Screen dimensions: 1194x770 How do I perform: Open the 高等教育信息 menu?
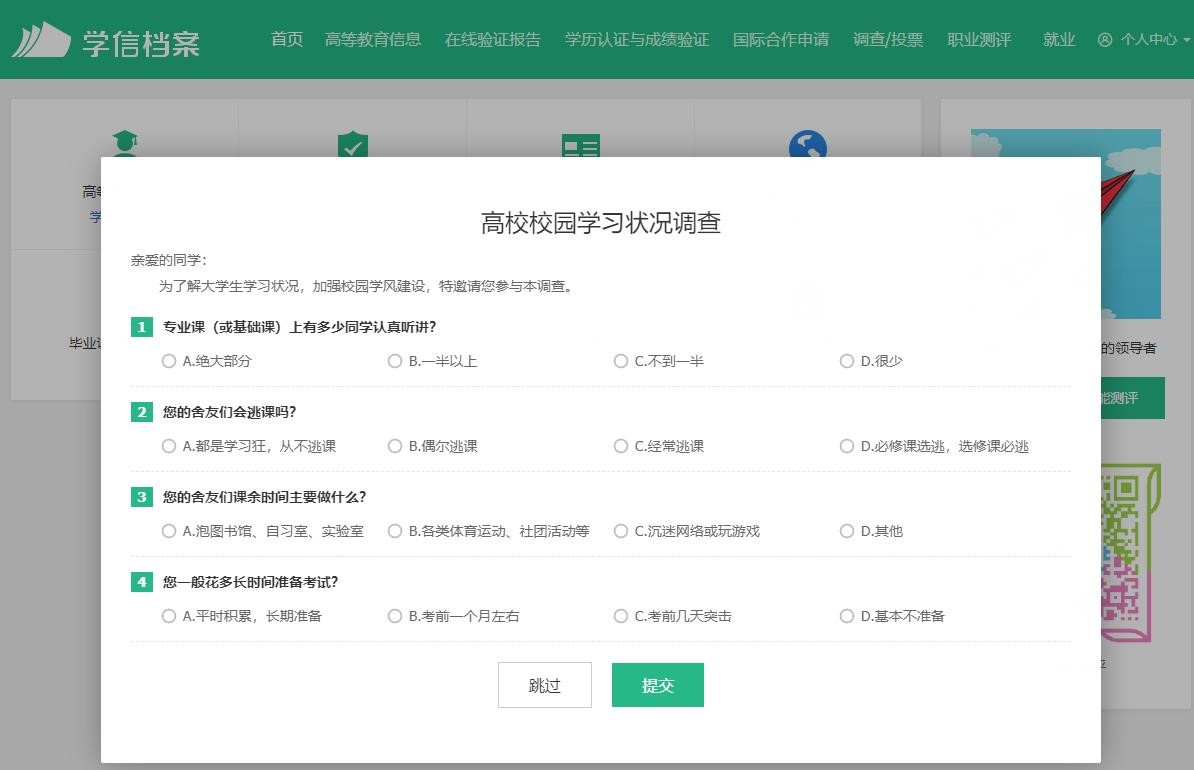pos(372,40)
